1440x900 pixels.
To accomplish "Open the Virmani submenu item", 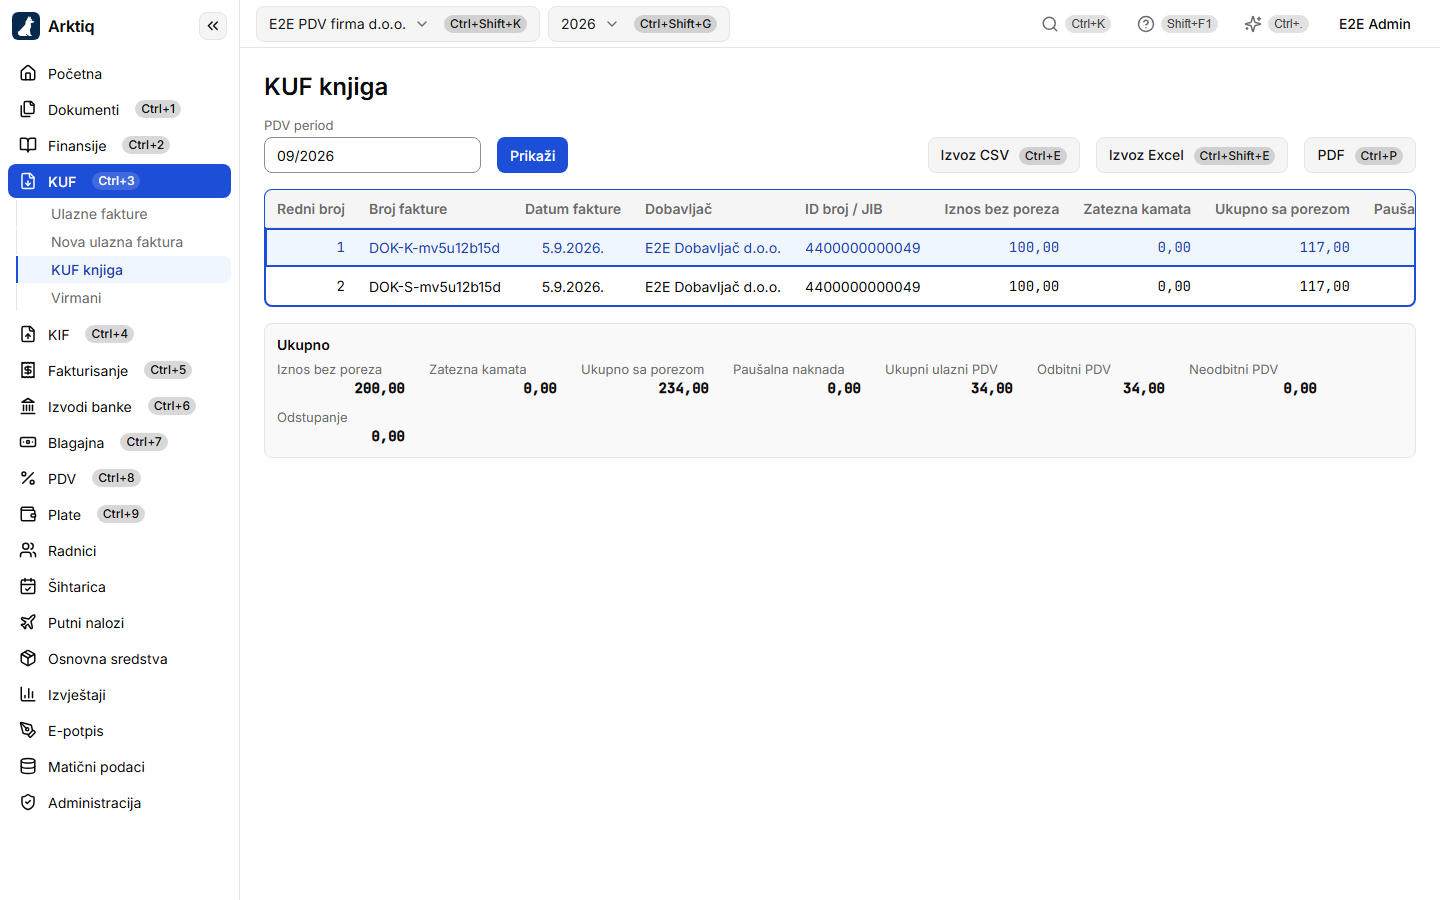I will pos(76,298).
